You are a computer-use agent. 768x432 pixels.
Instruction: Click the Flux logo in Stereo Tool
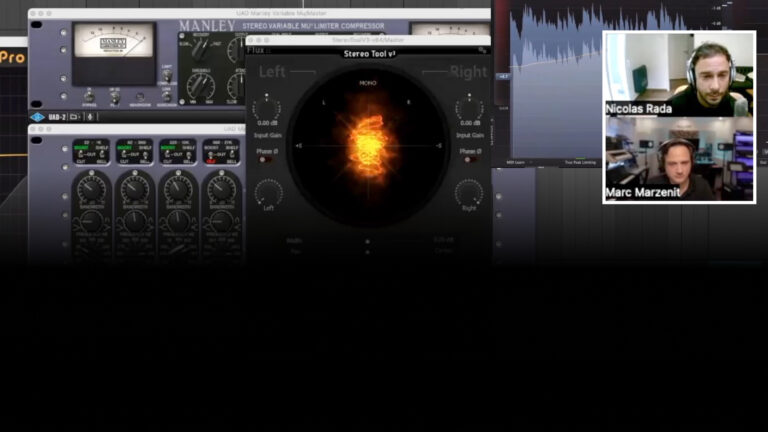(258, 50)
